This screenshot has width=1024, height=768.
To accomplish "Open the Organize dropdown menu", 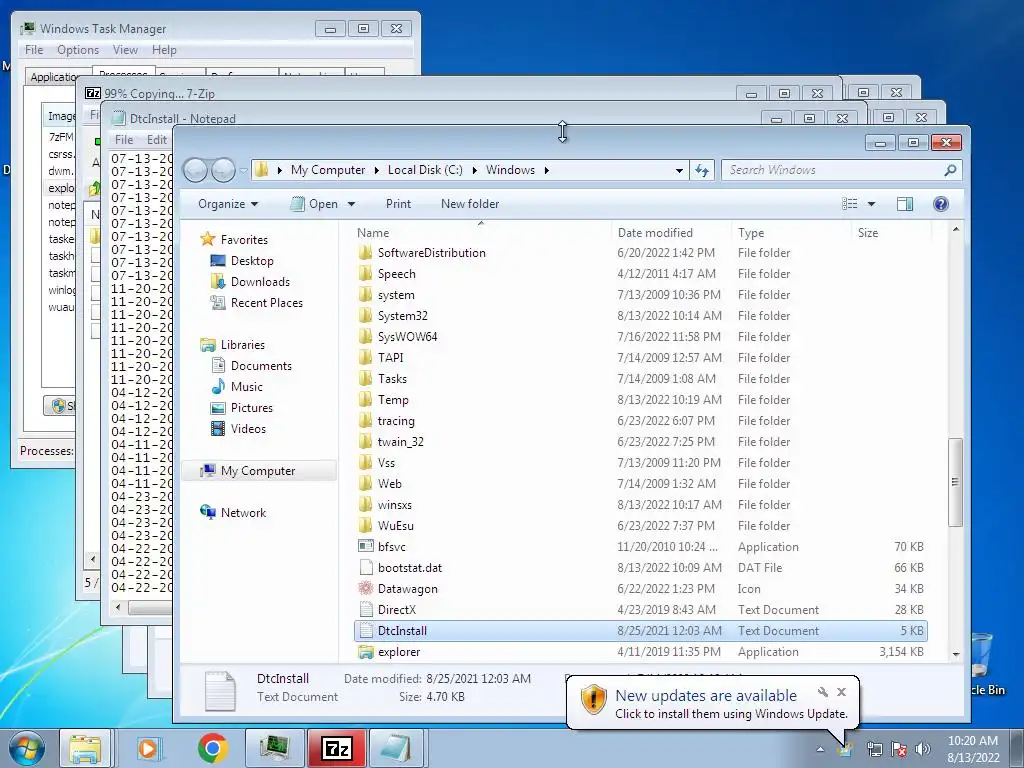I will [228, 204].
